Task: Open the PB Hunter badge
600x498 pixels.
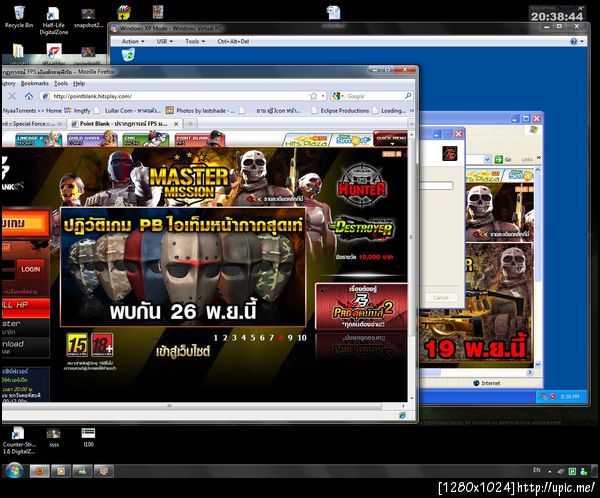Action: coord(362,186)
